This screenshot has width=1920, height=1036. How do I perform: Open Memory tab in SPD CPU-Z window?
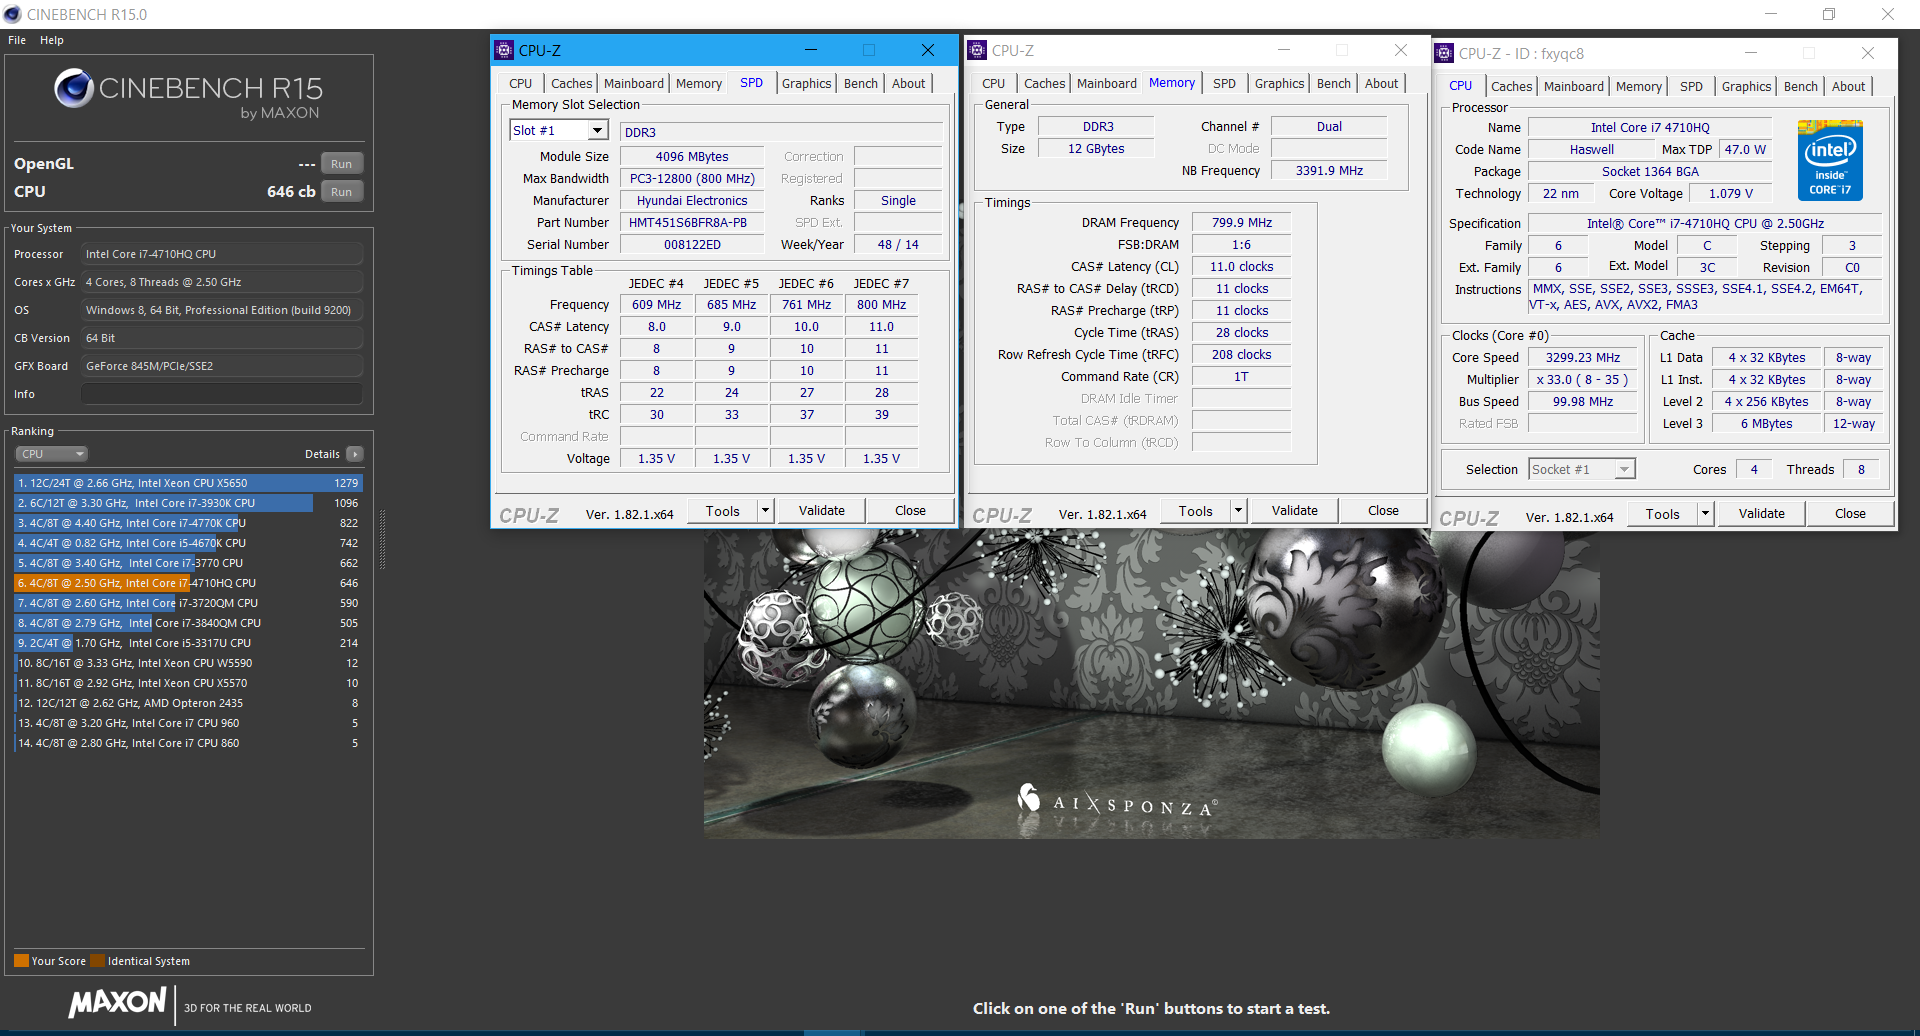[699, 83]
